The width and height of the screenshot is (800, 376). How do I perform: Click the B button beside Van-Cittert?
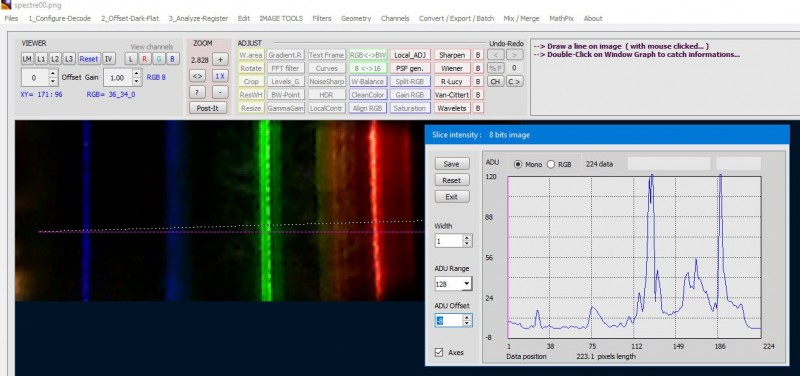(x=478, y=95)
